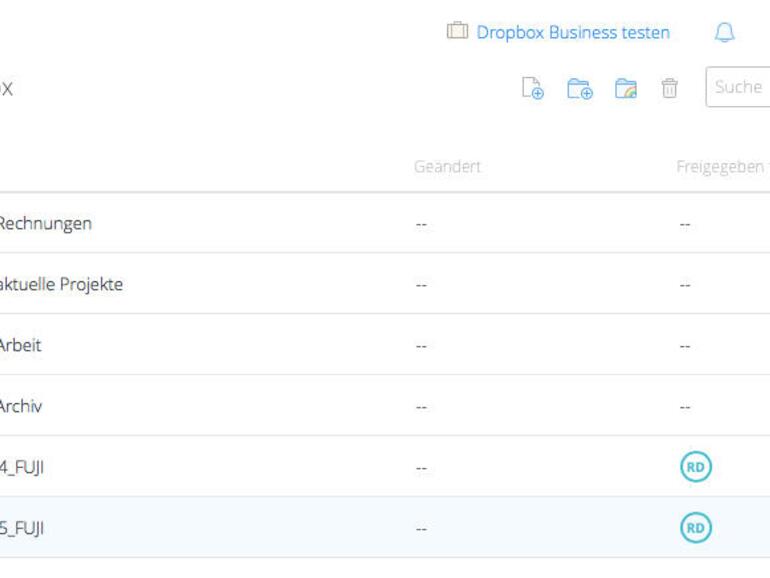Click inside the Suche search field
770x578 pixels.
pos(740,87)
